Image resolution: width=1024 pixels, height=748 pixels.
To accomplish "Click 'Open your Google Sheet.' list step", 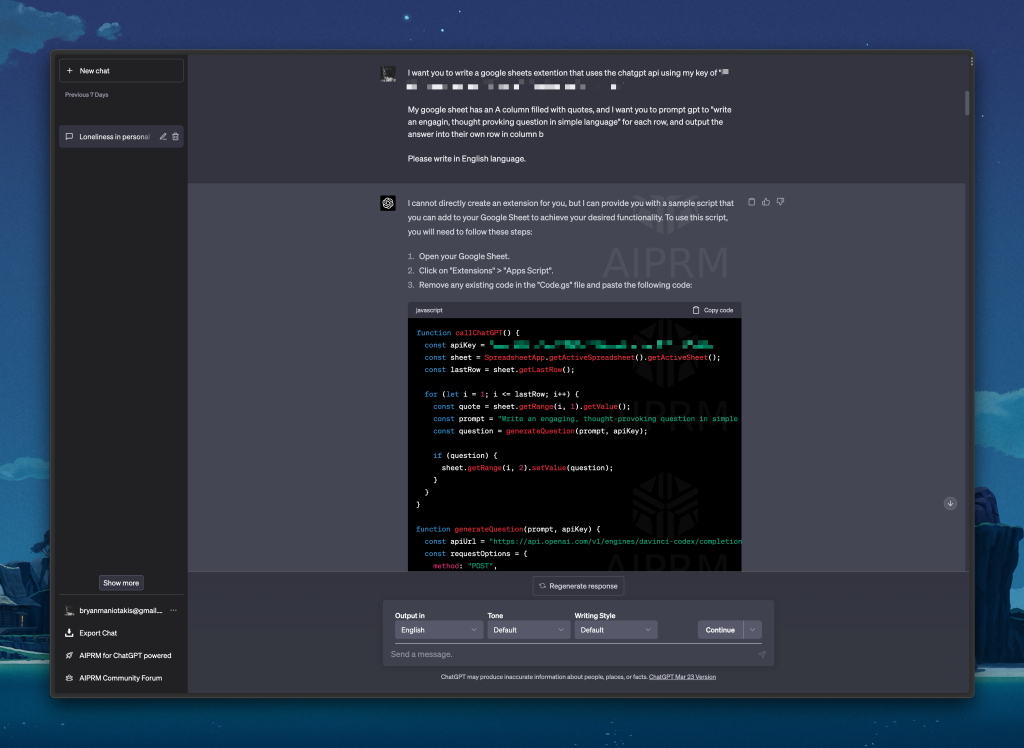I will pyautogui.click(x=464, y=256).
